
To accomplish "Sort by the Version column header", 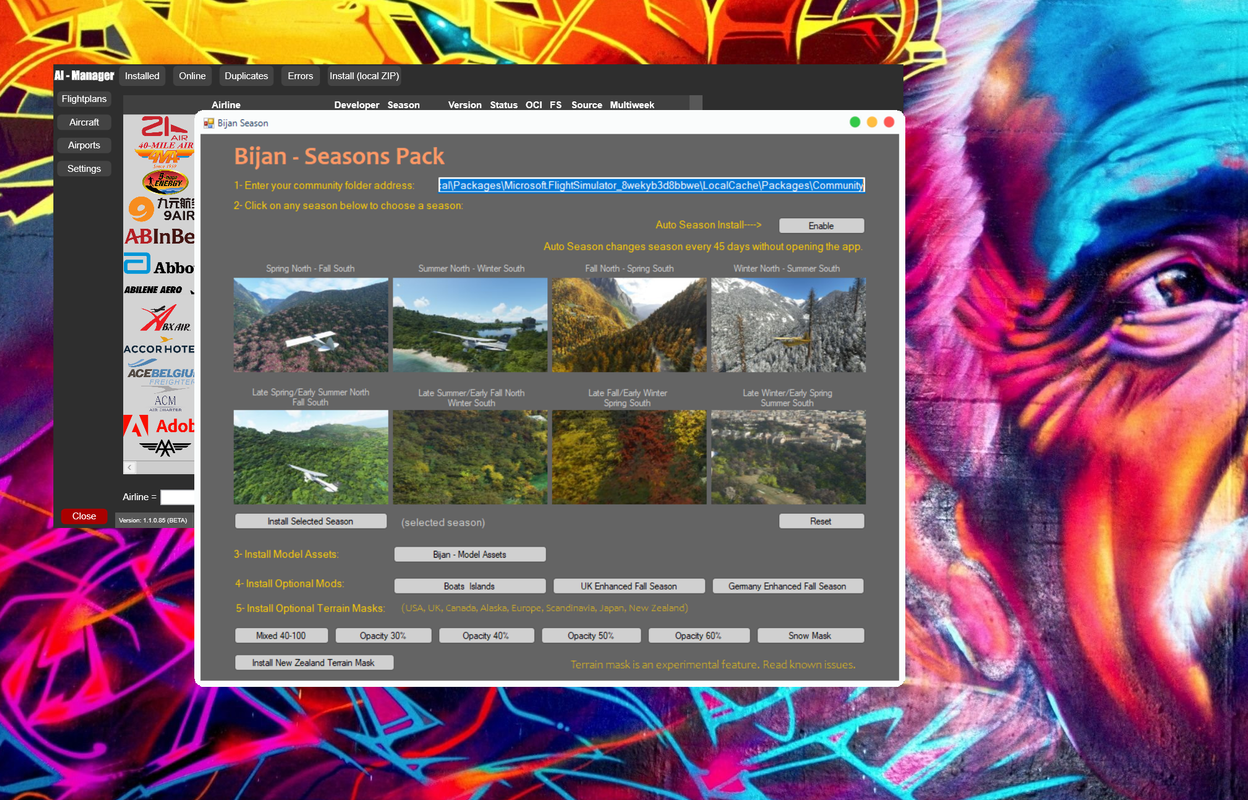I will [x=465, y=105].
